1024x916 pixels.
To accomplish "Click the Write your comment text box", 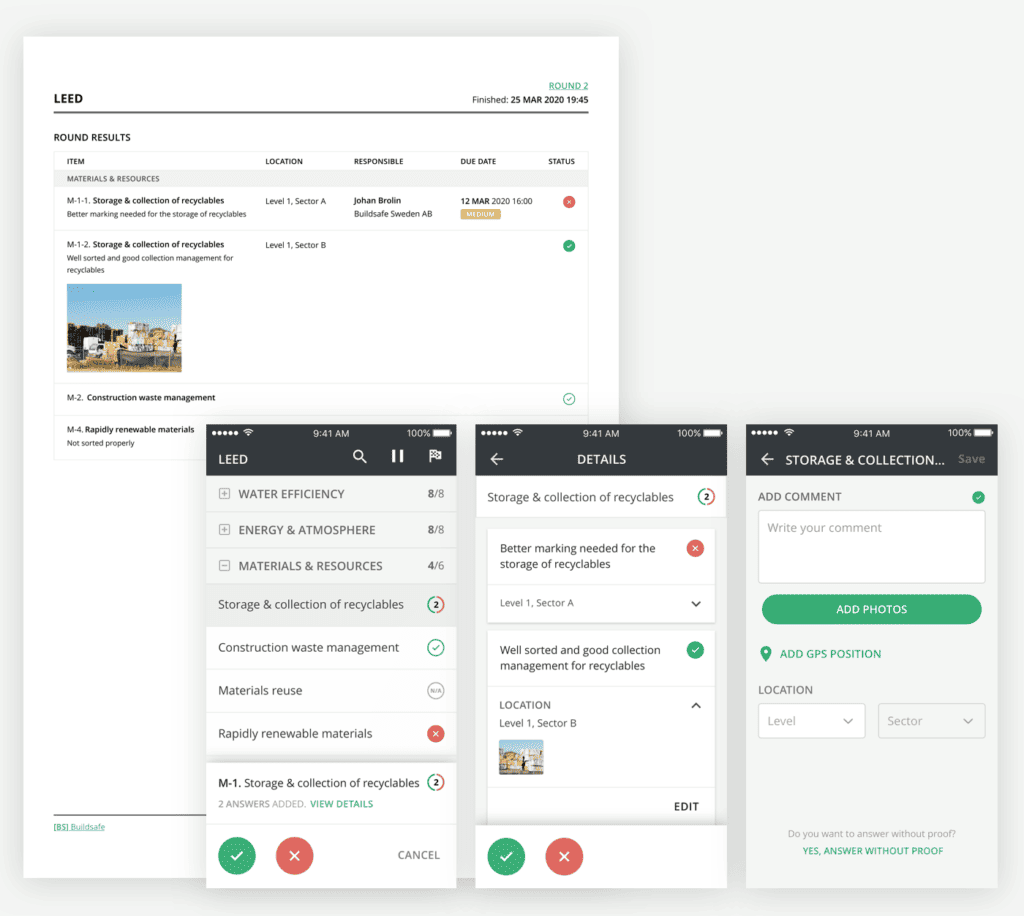I will click(871, 546).
